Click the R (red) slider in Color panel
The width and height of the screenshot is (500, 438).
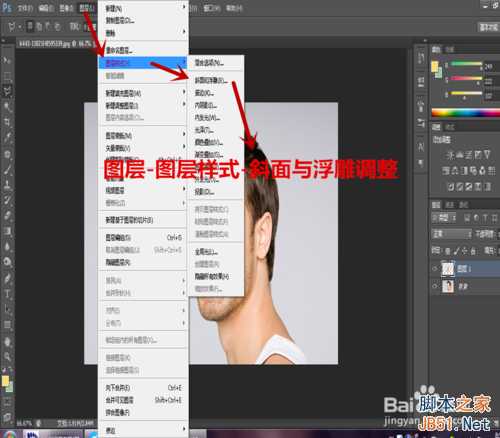pyautogui.click(x=466, y=64)
